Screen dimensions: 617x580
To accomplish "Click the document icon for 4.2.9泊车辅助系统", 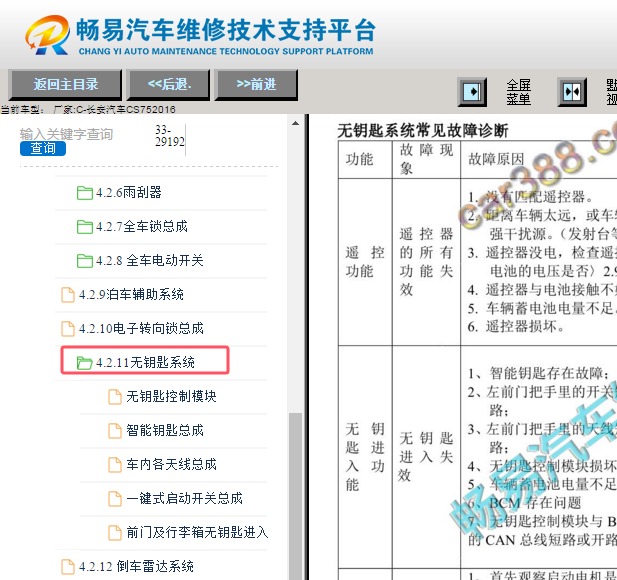I will click(68, 295).
